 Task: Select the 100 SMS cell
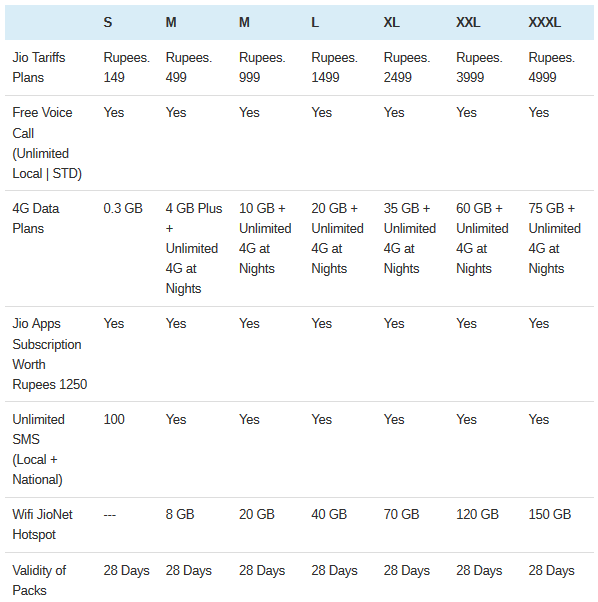click(114, 419)
